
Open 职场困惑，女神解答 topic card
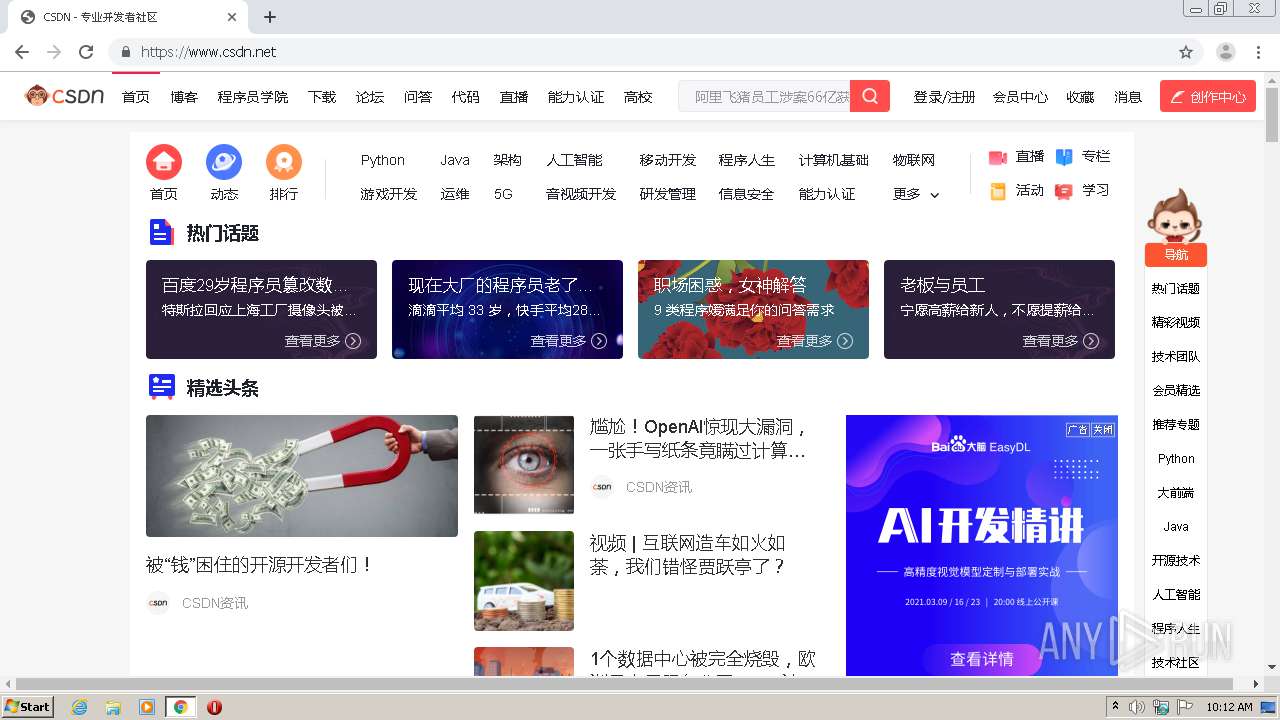click(753, 309)
